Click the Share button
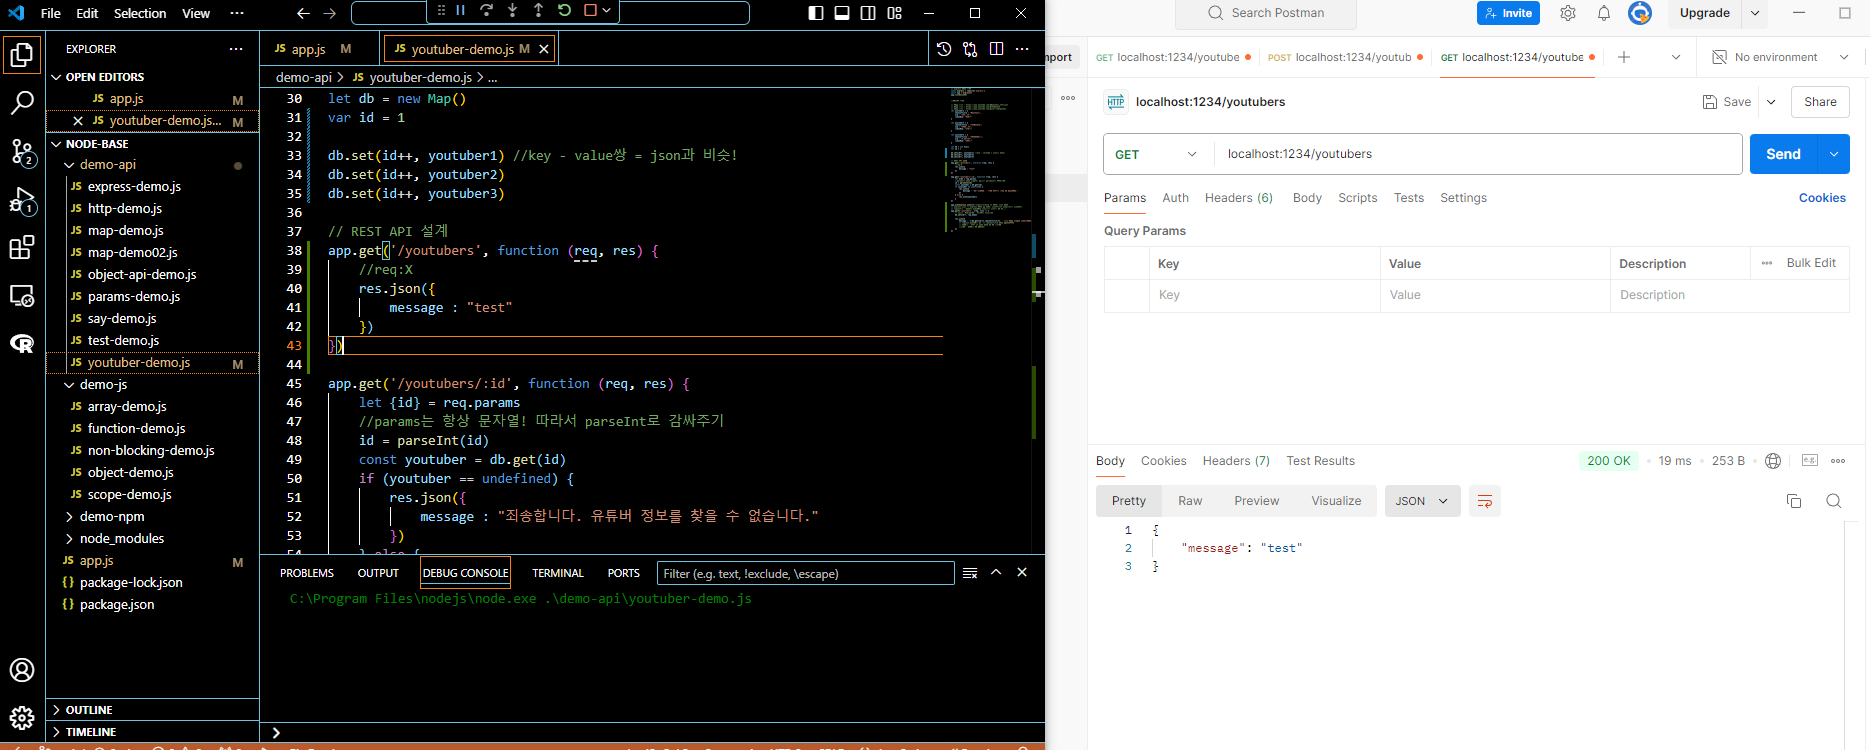1870x750 pixels. pyautogui.click(x=1820, y=102)
